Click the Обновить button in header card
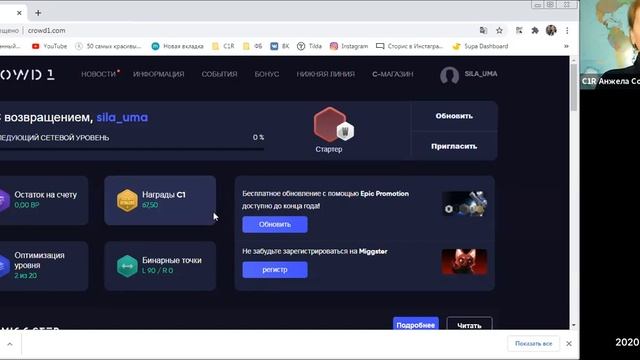 pyautogui.click(x=454, y=116)
